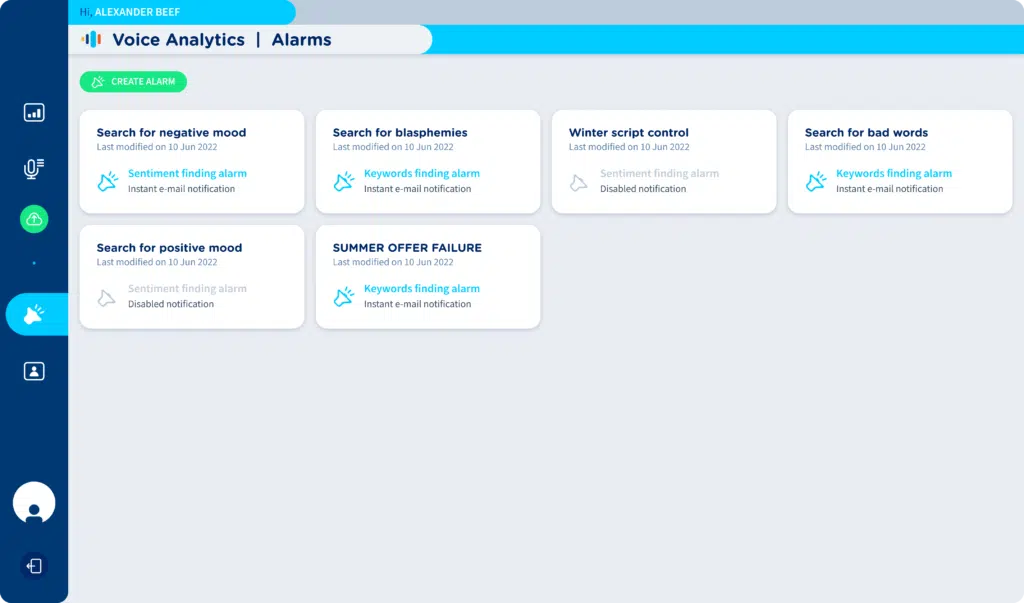The image size is (1024, 603).
Task: Select the Alarms section in the header
Action: 301,39
